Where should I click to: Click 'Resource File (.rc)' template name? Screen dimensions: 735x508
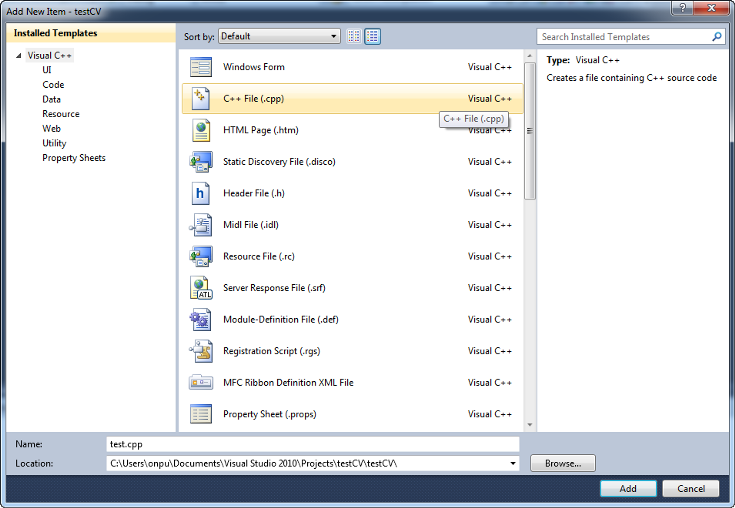coord(259,256)
